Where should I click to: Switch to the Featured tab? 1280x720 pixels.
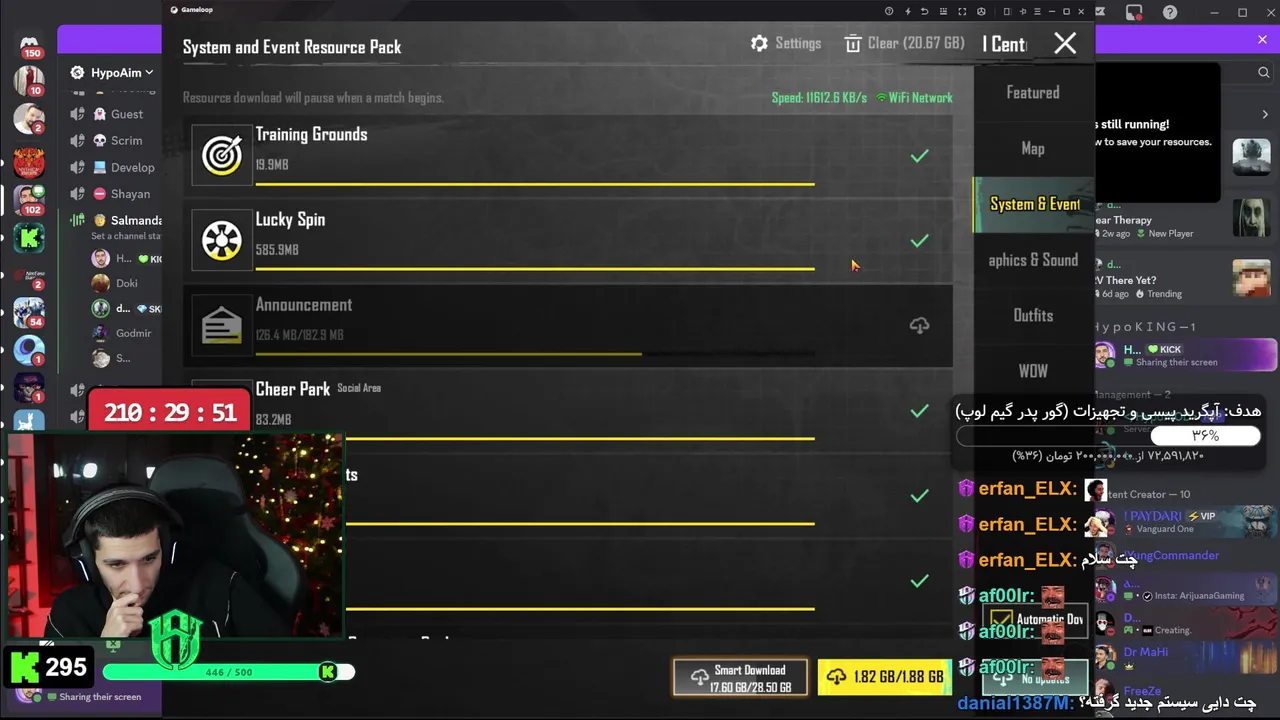click(x=1033, y=92)
